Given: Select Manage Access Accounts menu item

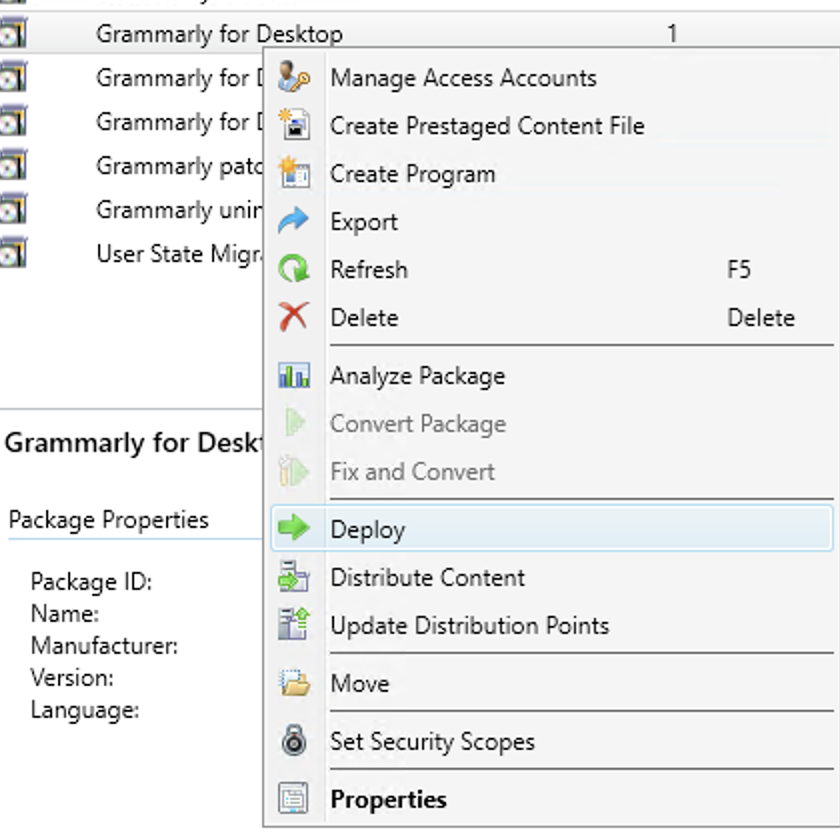Looking at the screenshot, I should (463, 78).
